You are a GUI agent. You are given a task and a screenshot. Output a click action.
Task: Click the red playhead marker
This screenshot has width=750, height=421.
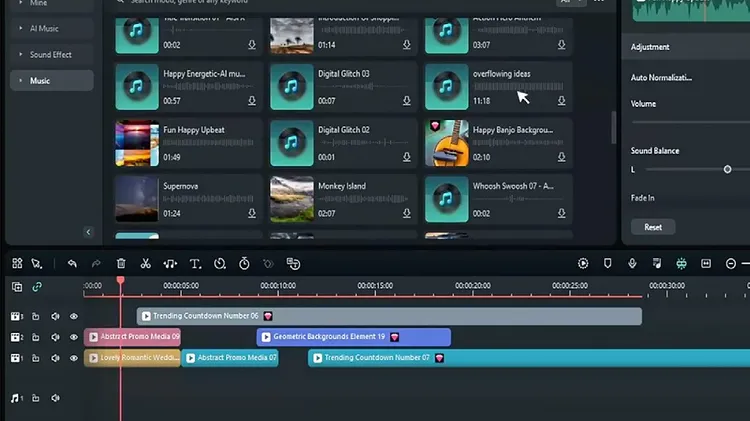tap(121, 281)
